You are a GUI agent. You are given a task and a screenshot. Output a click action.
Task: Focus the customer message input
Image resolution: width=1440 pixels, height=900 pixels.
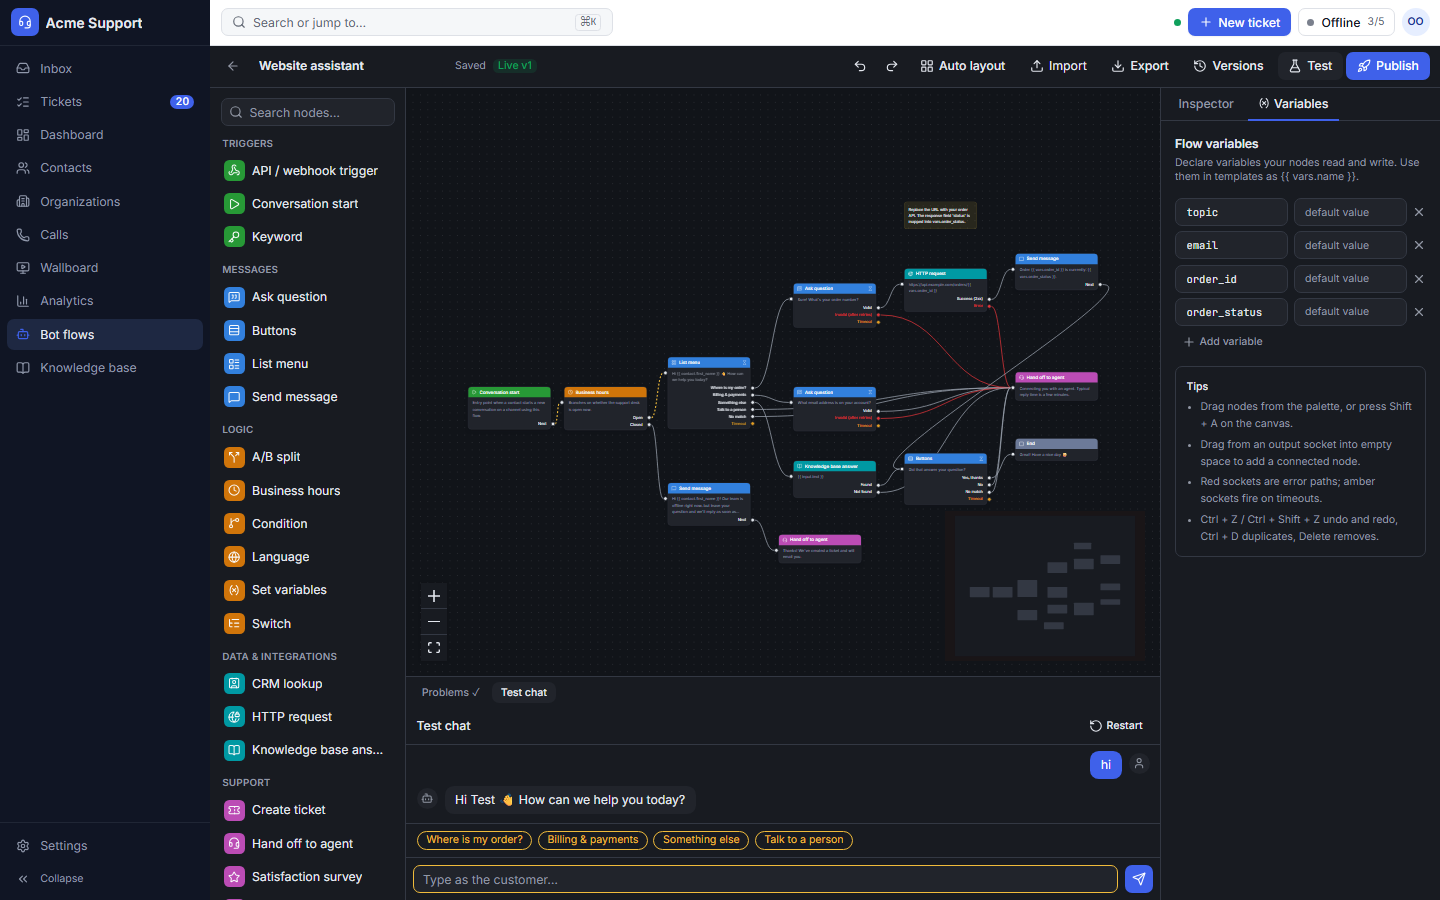click(765, 879)
